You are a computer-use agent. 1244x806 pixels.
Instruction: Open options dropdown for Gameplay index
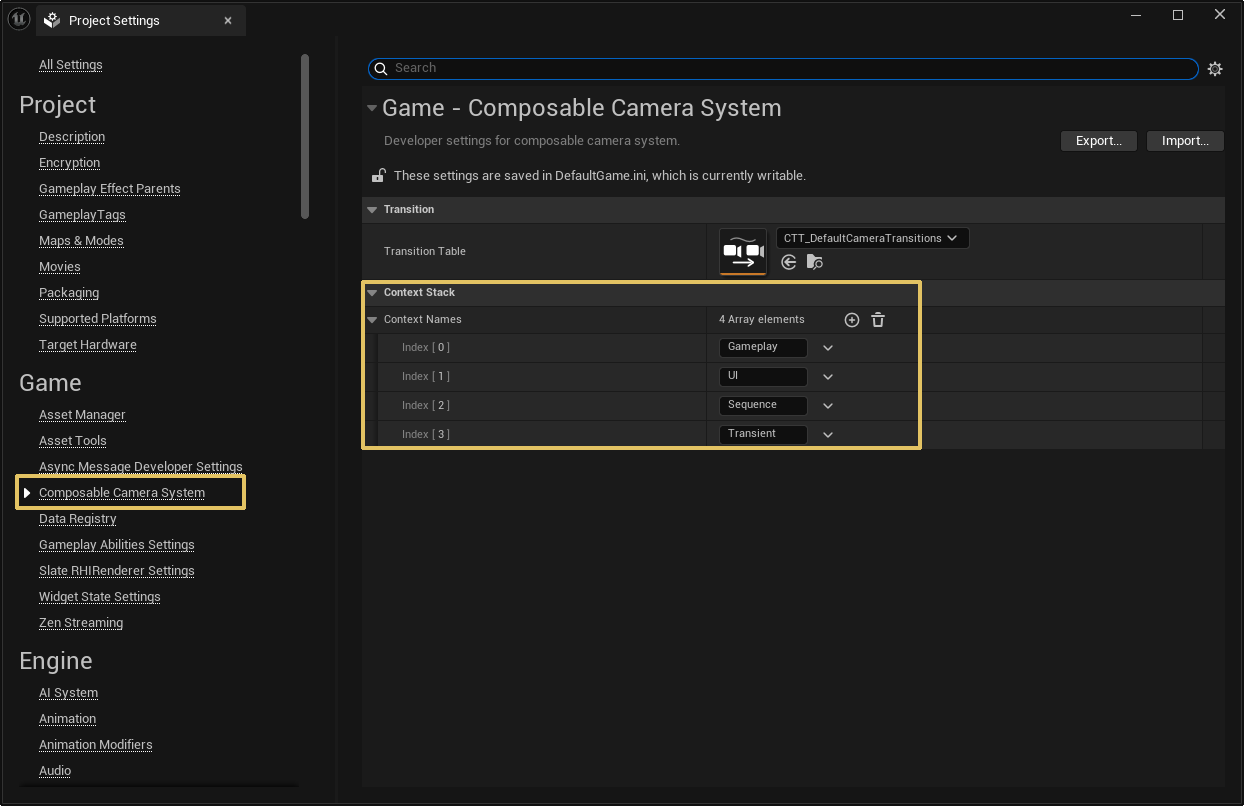[828, 348]
